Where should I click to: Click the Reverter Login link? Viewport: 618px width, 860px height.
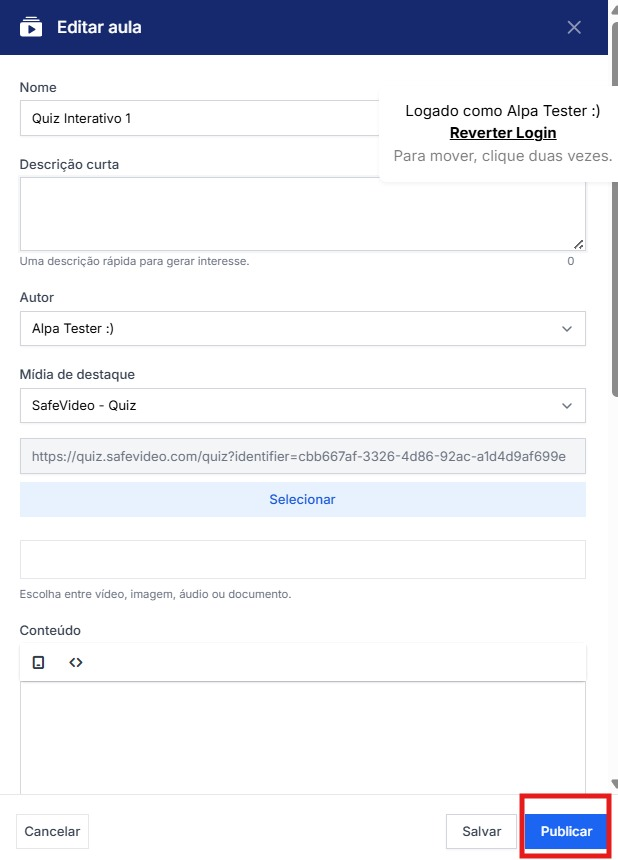coord(503,133)
